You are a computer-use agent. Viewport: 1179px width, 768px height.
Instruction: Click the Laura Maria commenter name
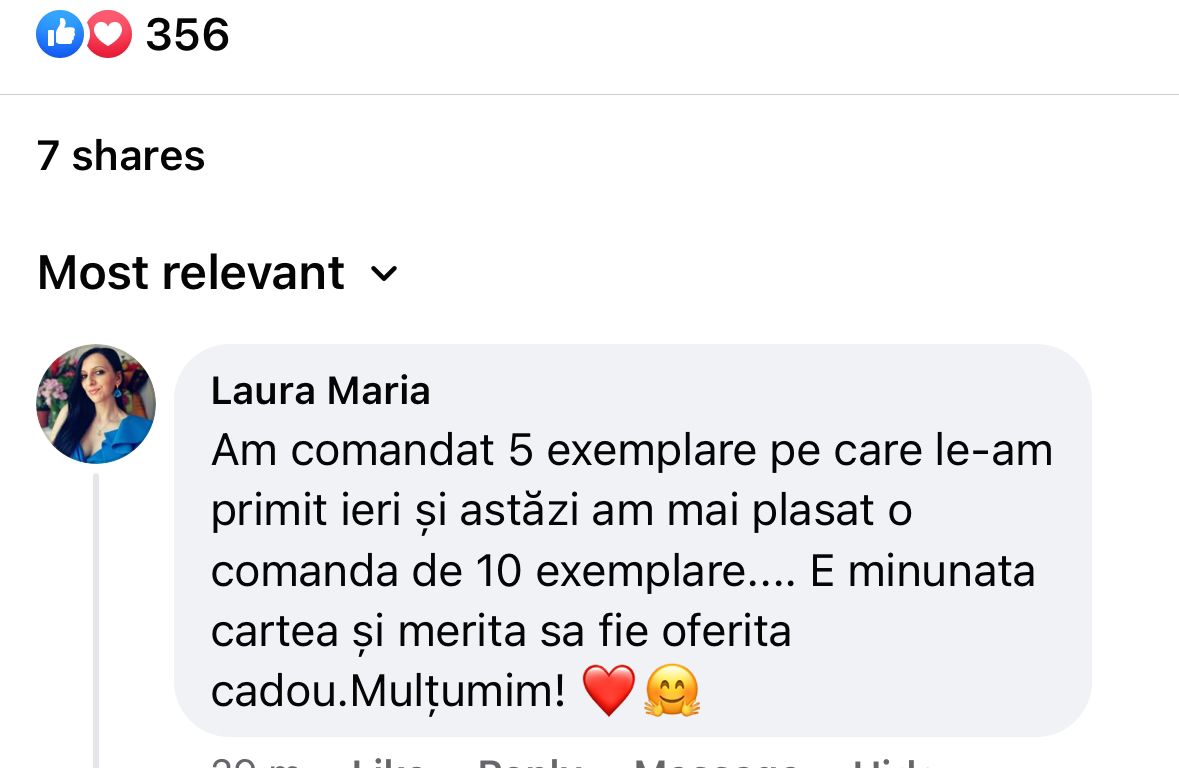tap(320, 391)
